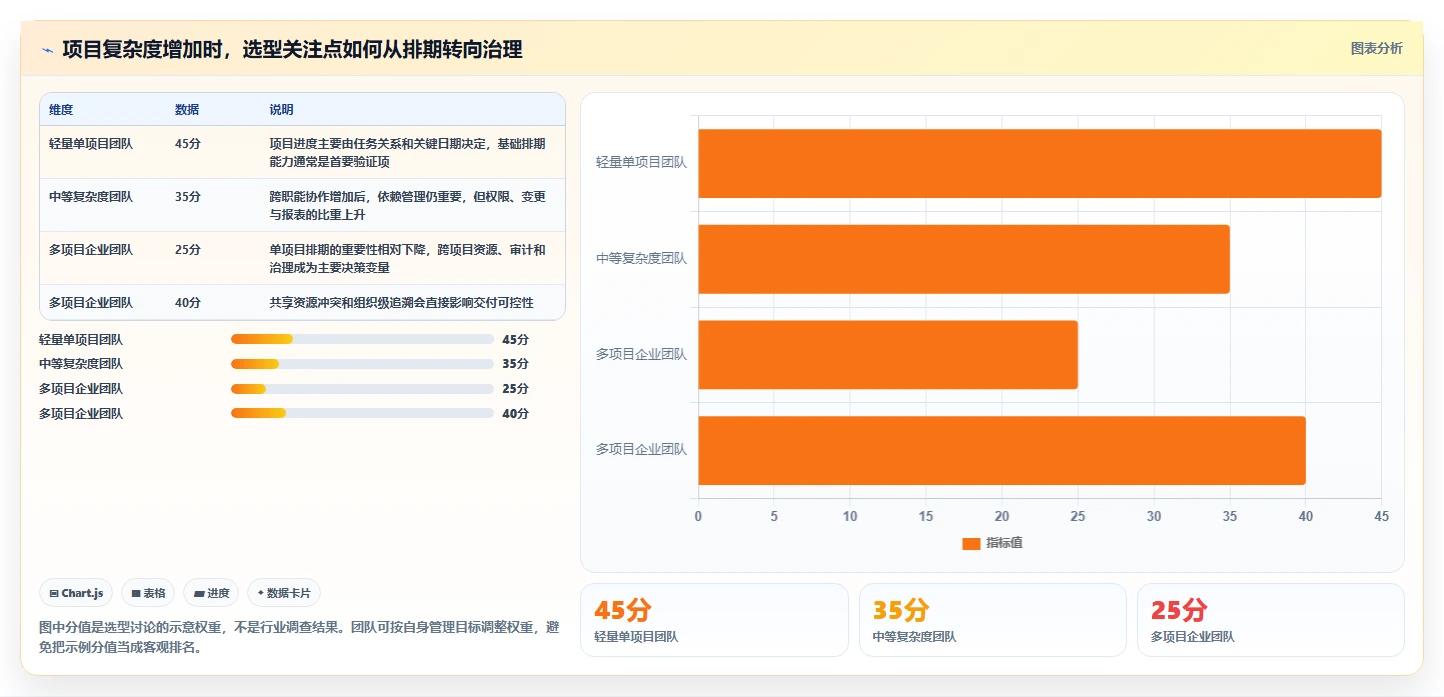Screen dimensions: 1444x697
Task: Select the 数据卡片 chip
Action: [x=284, y=593]
